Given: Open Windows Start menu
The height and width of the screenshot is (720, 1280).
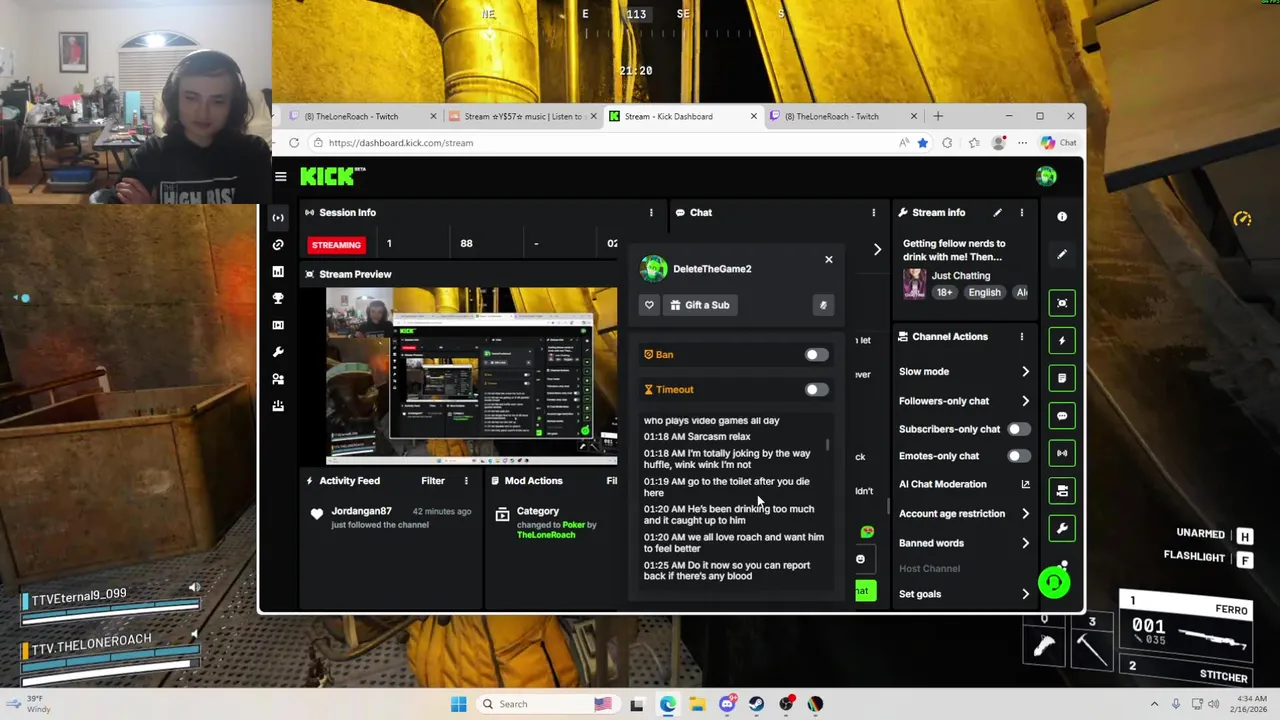Looking at the screenshot, I should 458,704.
